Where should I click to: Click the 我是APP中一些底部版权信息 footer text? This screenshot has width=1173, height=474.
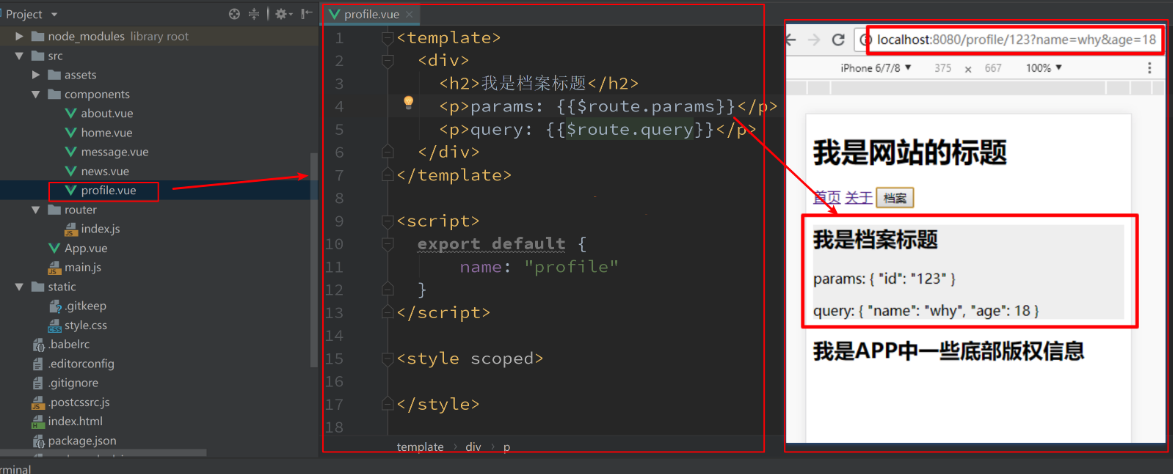tap(949, 351)
